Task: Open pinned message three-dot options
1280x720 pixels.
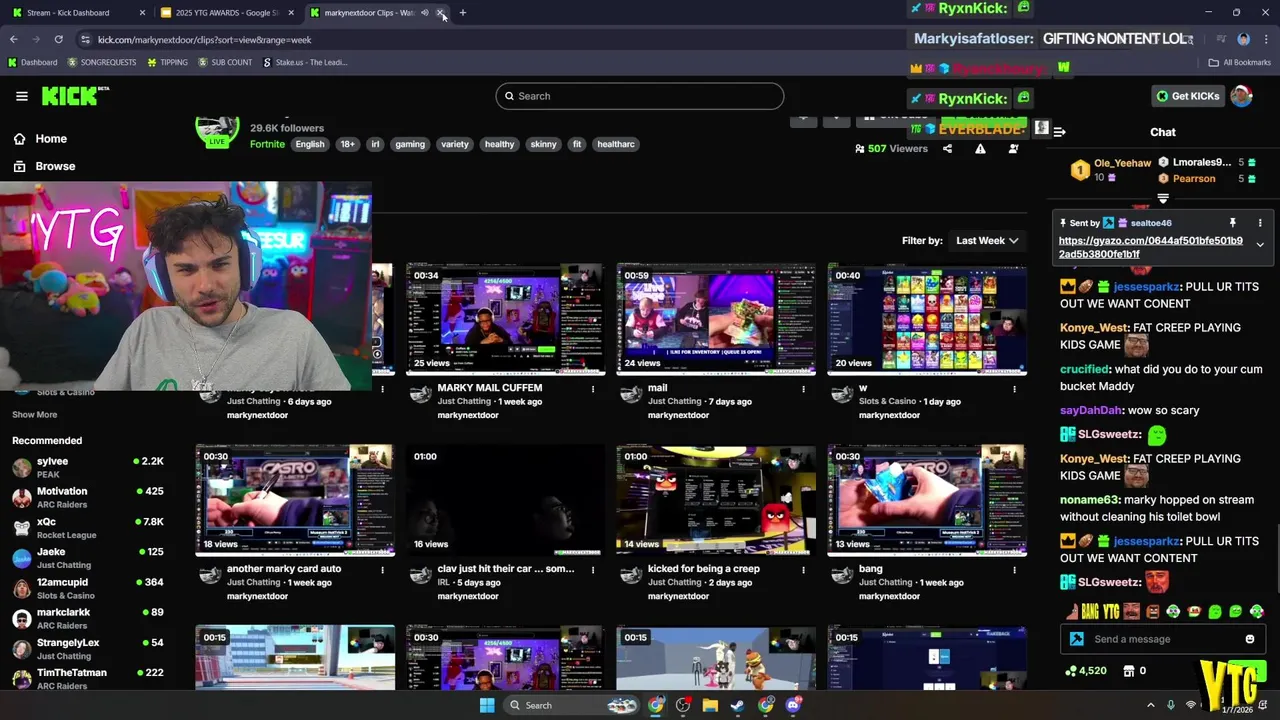Action: (x=1260, y=223)
